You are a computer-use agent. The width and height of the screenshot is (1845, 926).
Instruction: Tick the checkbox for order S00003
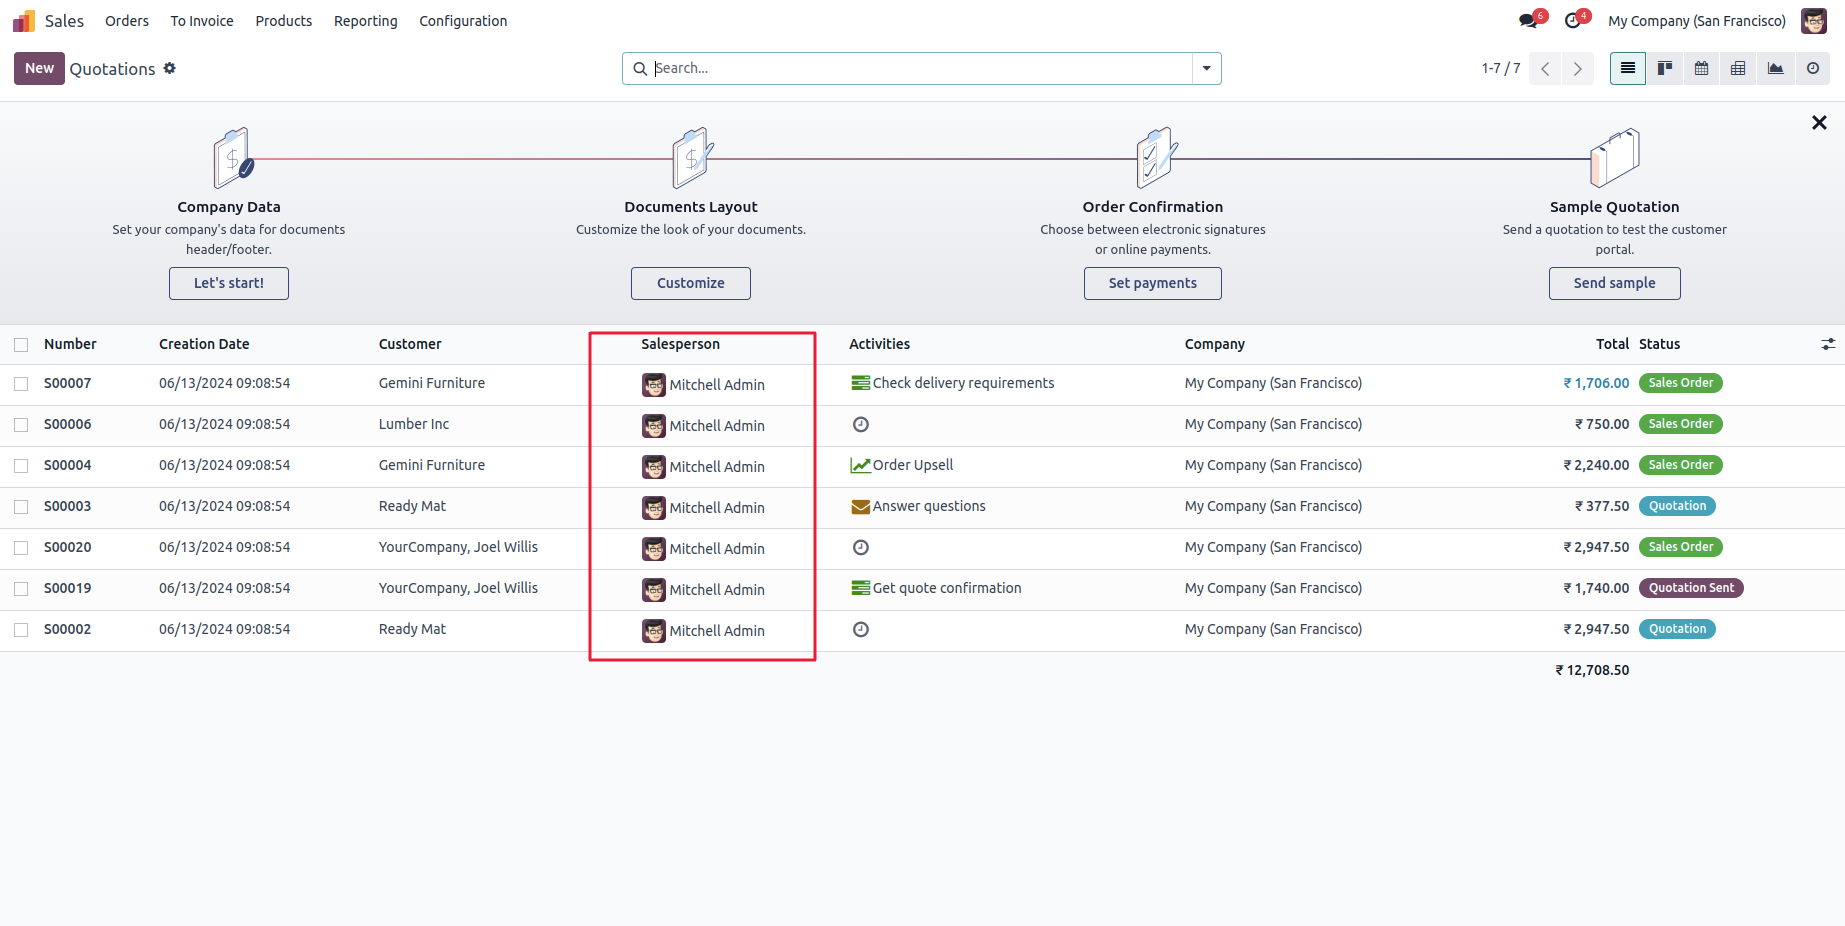click(x=21, y=507)
